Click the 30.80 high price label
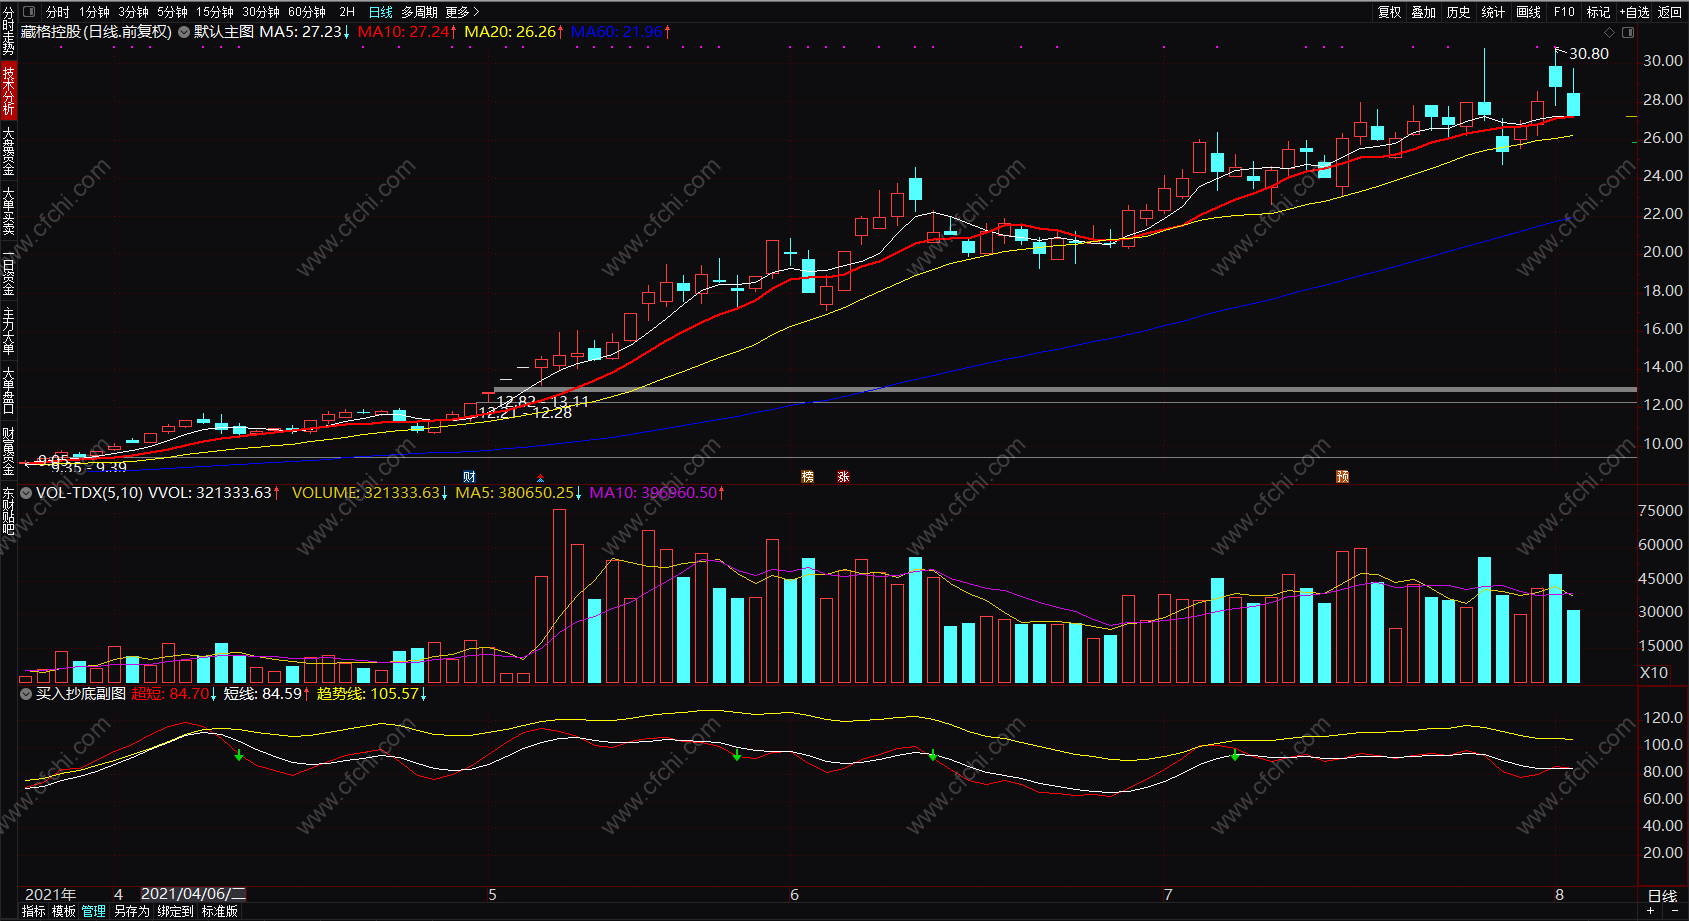Image resolution: width=1689 pixels, height=921 pixels. (1589, 54)
